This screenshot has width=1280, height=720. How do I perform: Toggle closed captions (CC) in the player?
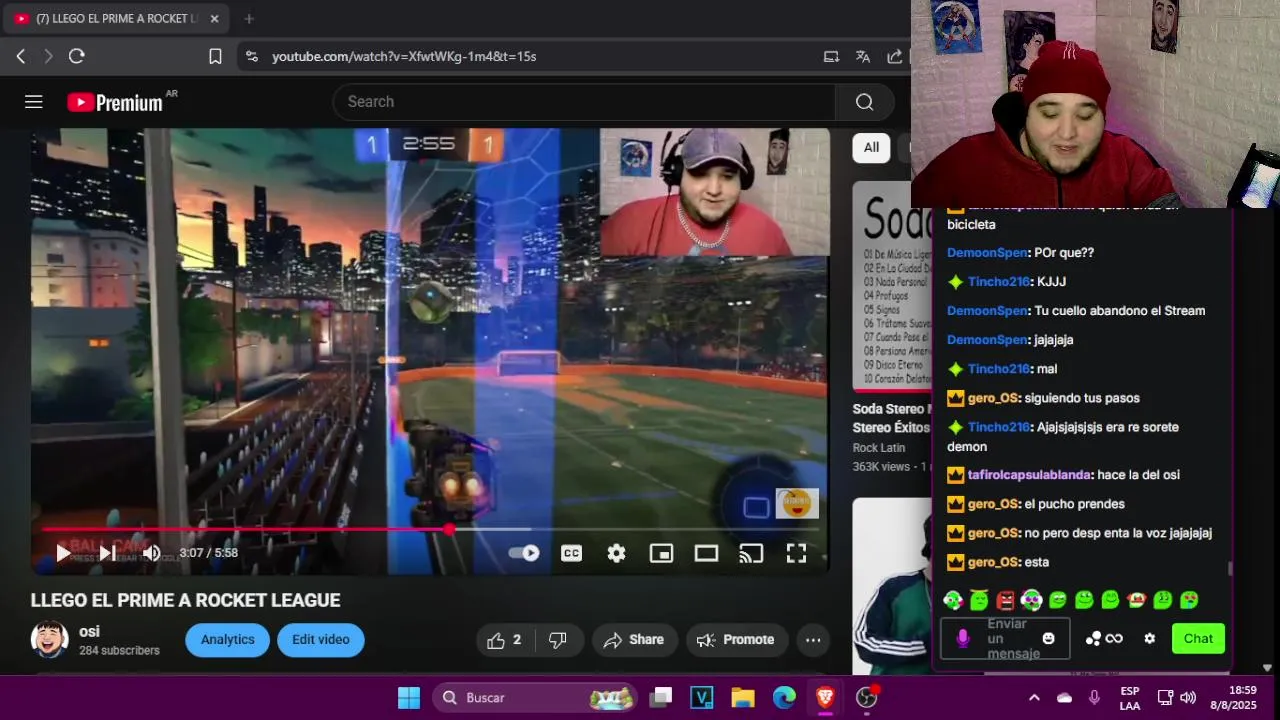571,553
